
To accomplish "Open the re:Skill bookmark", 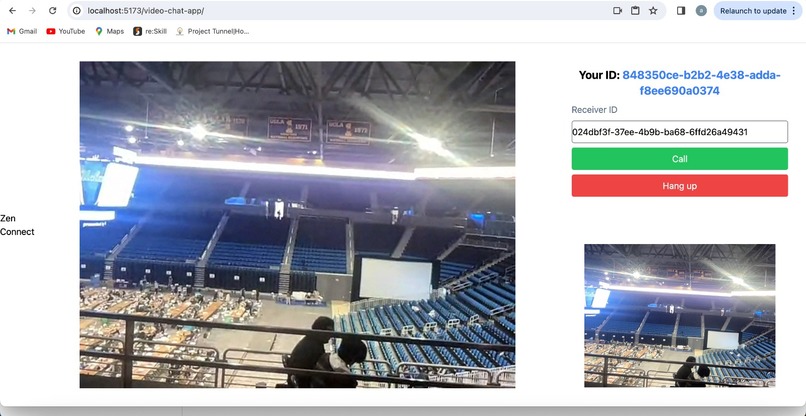I will coord(150,31).
